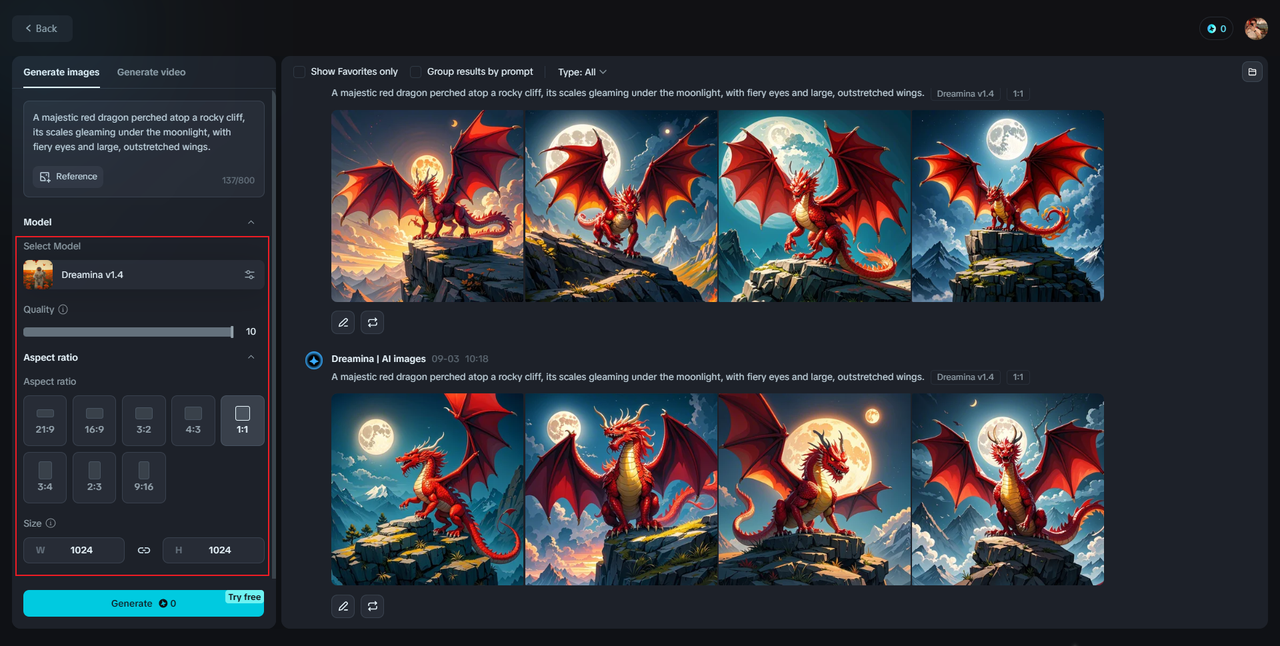Click the Dreamina v1.4 tag in second result

point(965,378)
